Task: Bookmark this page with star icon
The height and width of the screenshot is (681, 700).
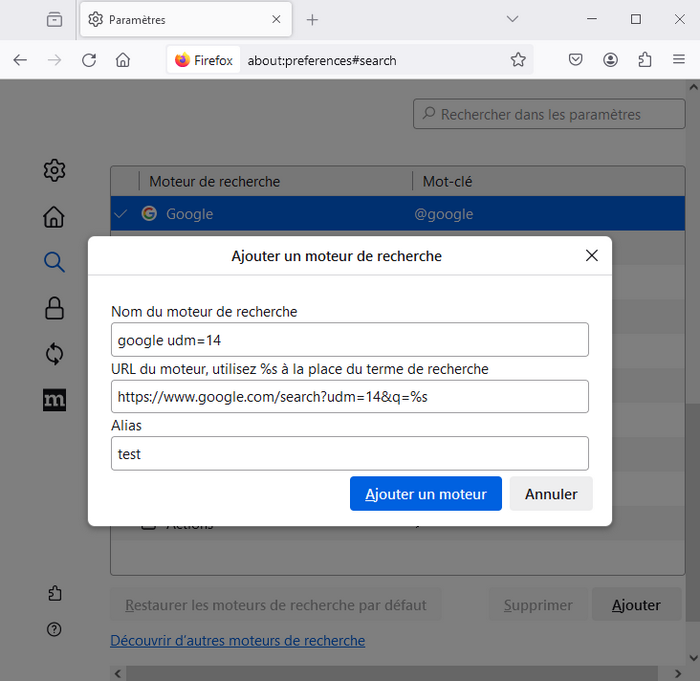Action: click(518, 60)
